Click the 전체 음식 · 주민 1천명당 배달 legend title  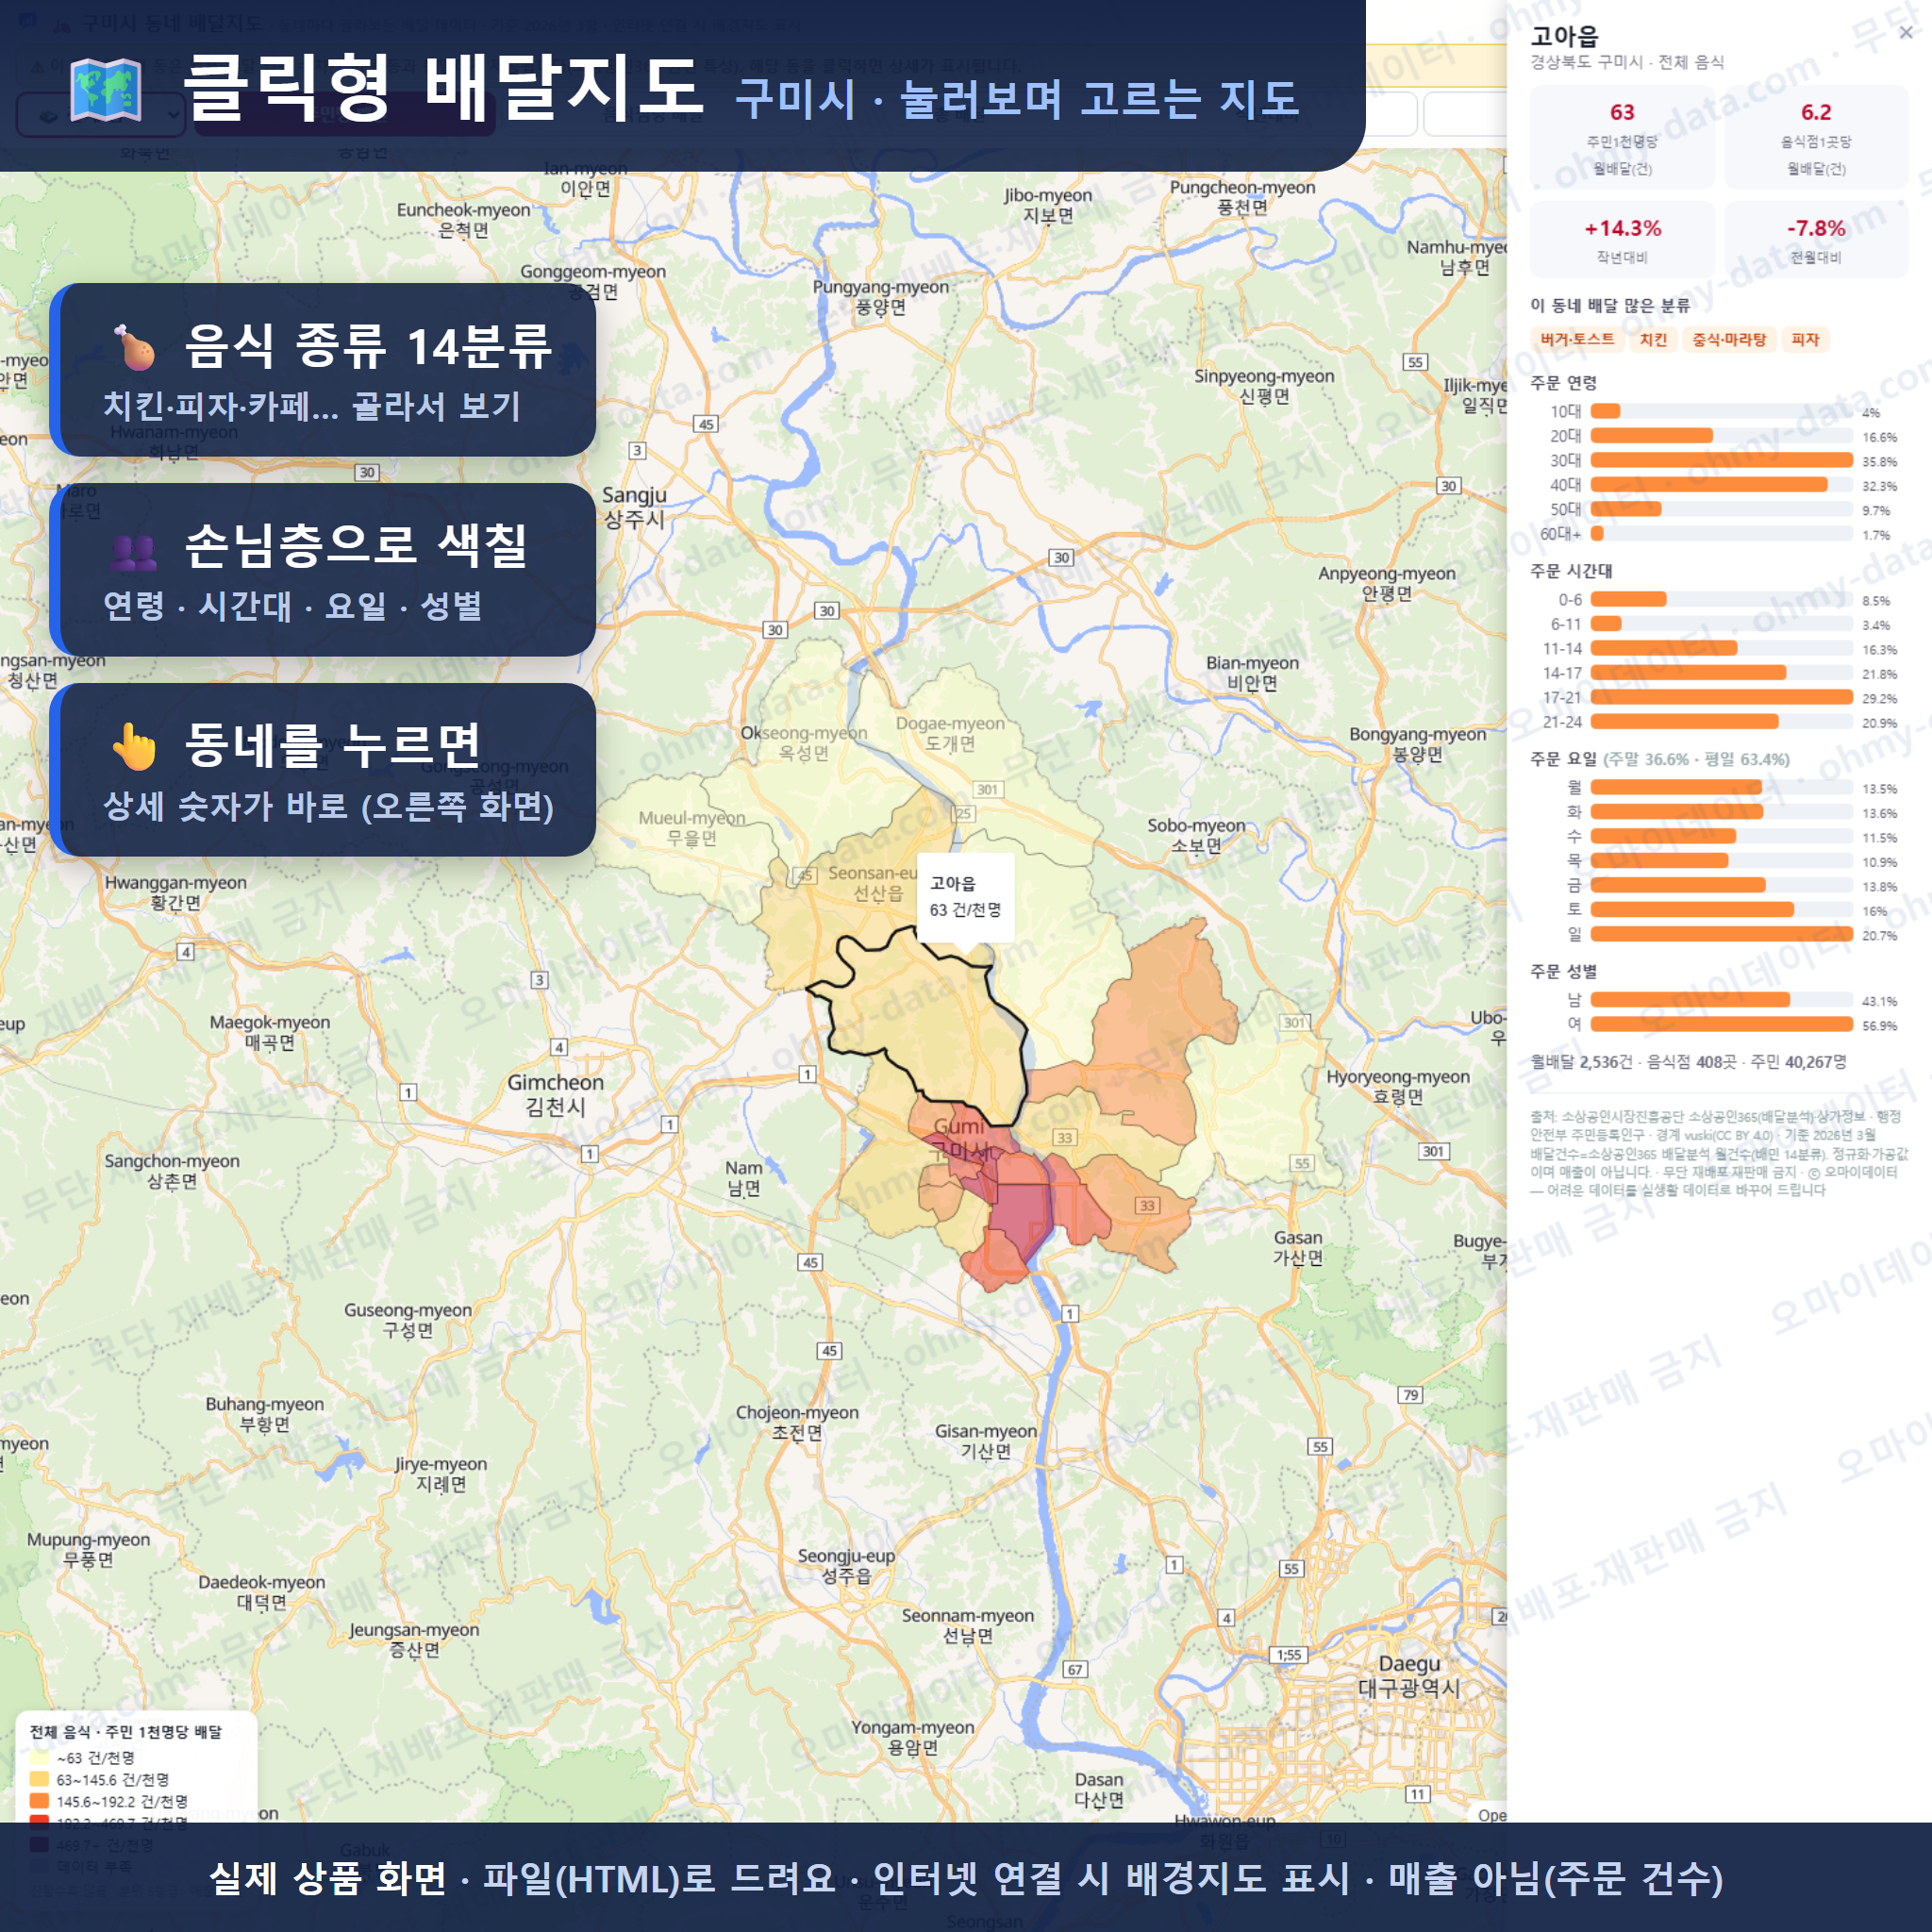click(x=126, y=1732)
